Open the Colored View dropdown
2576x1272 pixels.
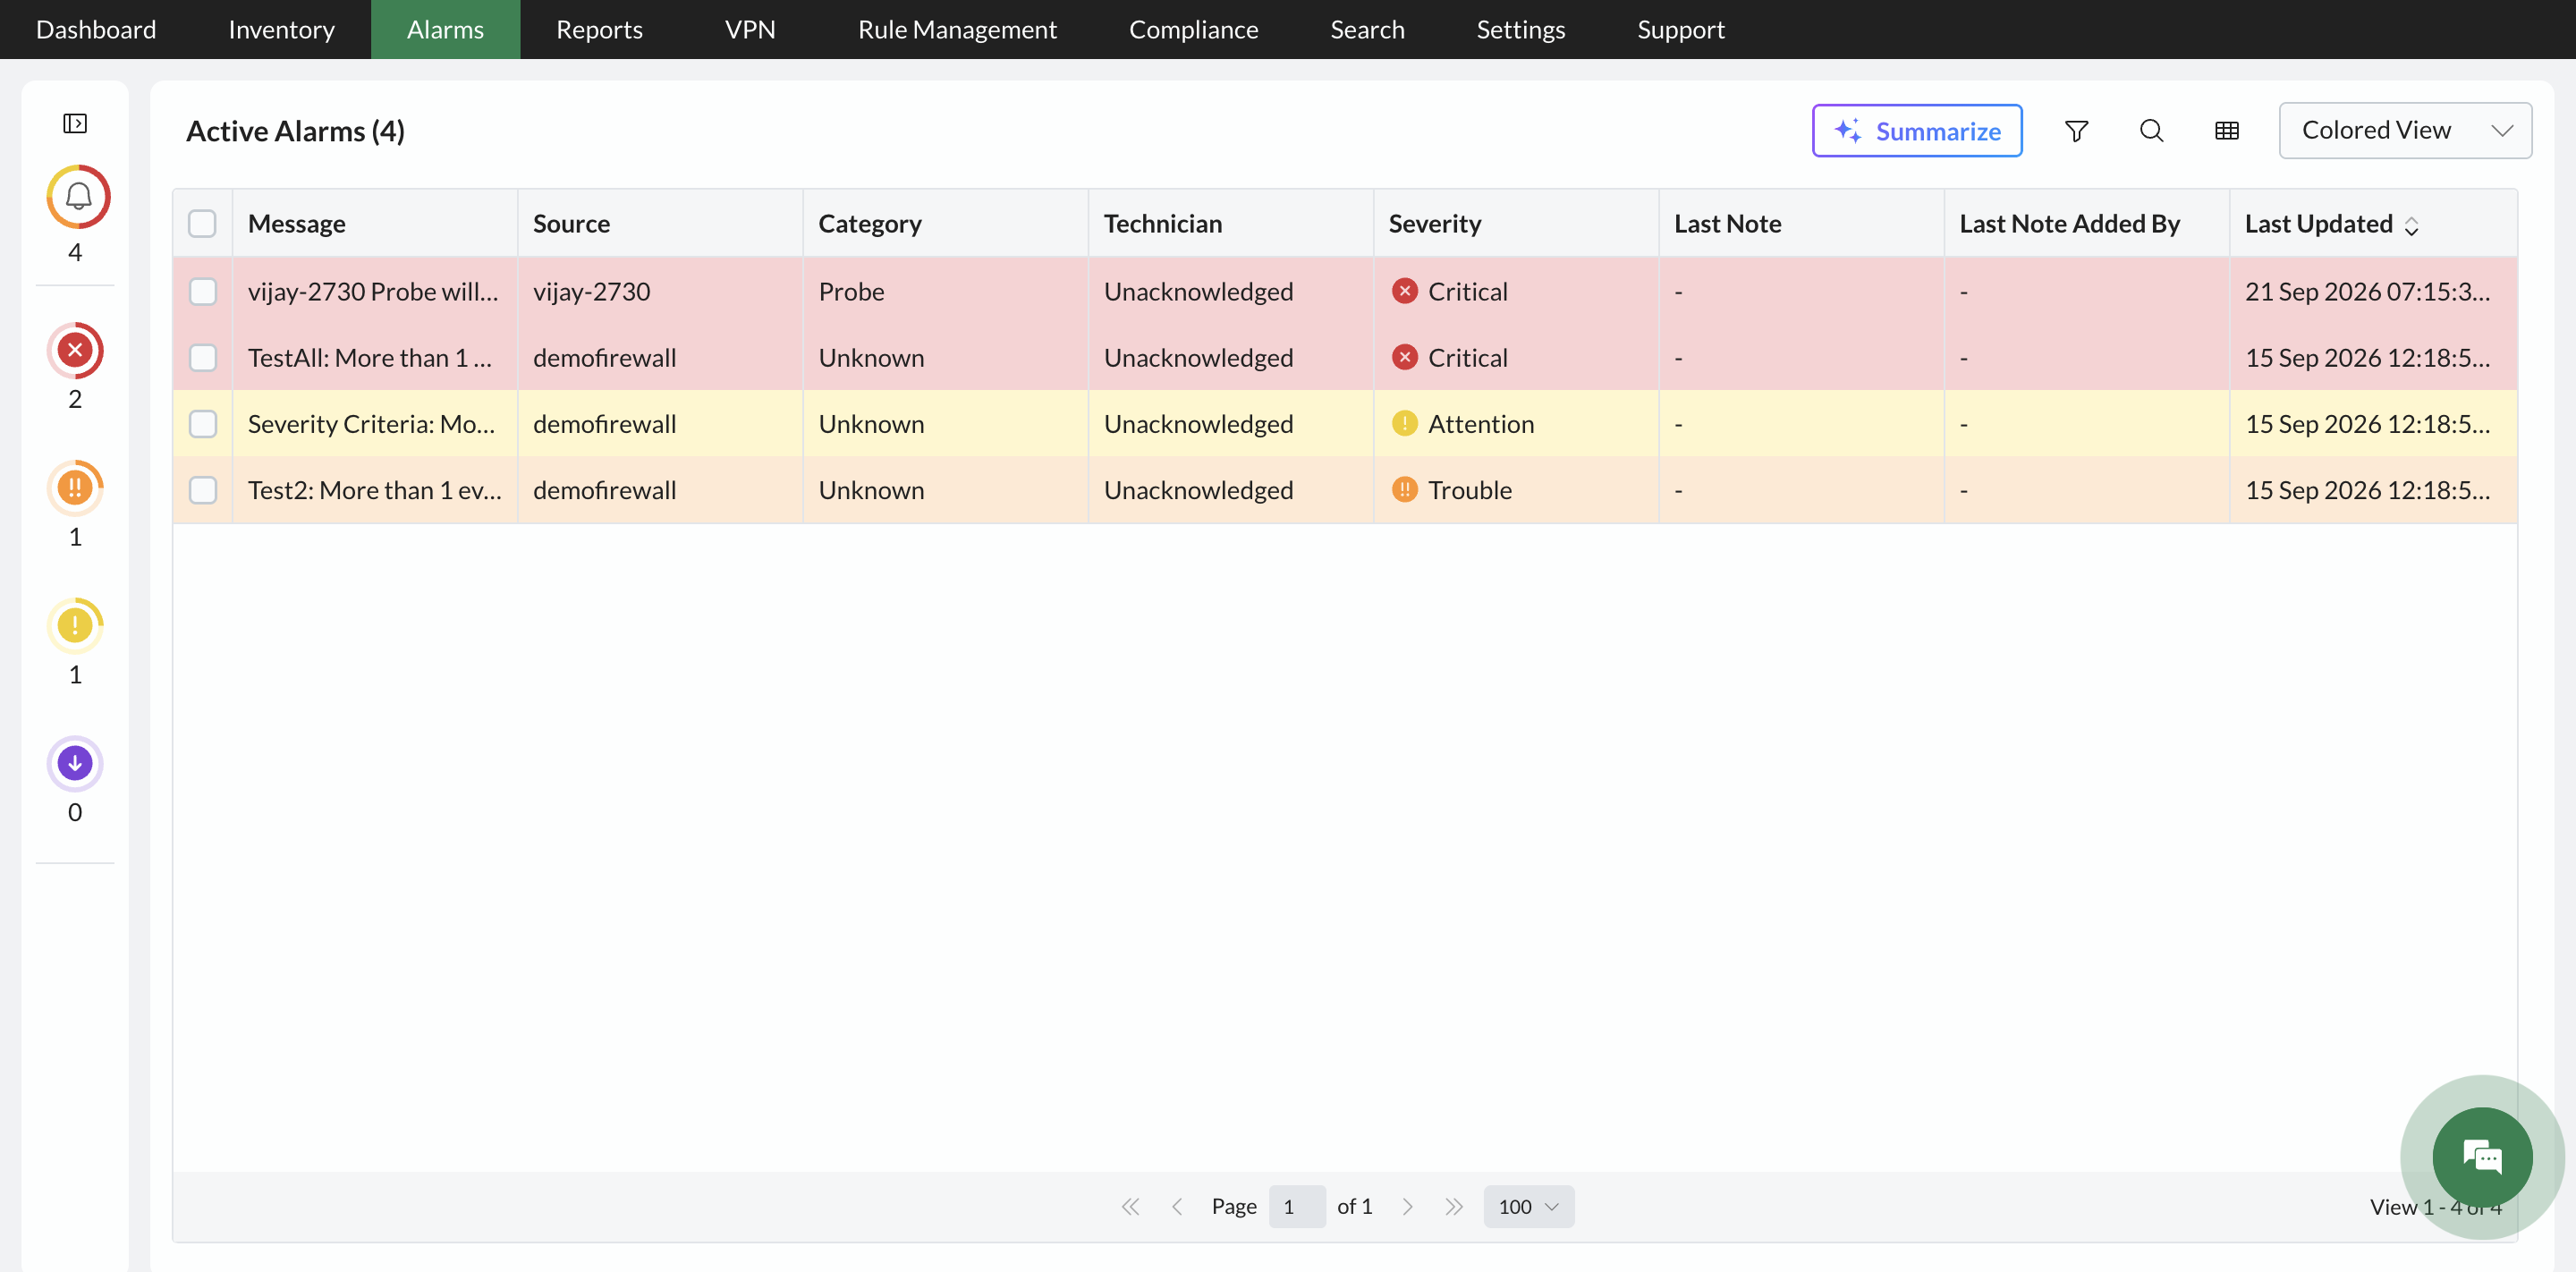(2405, 130)
